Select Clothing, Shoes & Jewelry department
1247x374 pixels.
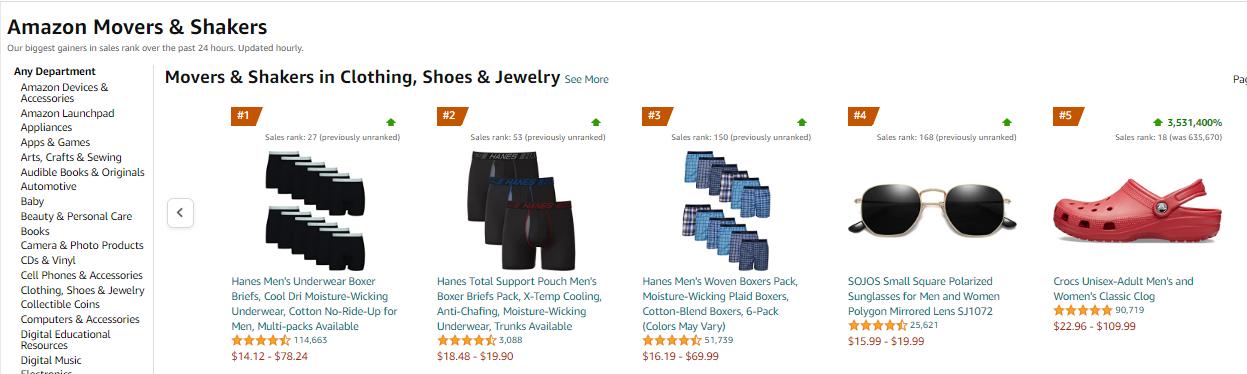(83, 290)
